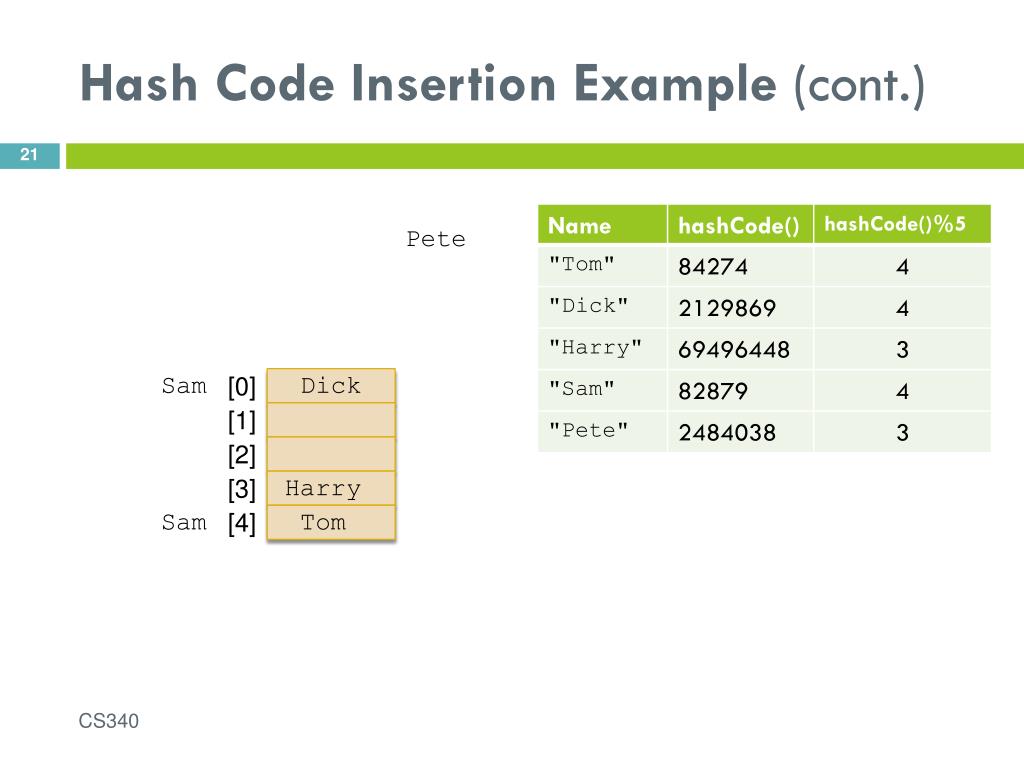This screenshot has width=1024, height=768.
Task: Click the empty array cell at index 2
Action: pyautogui.click(x=331, y=454)
